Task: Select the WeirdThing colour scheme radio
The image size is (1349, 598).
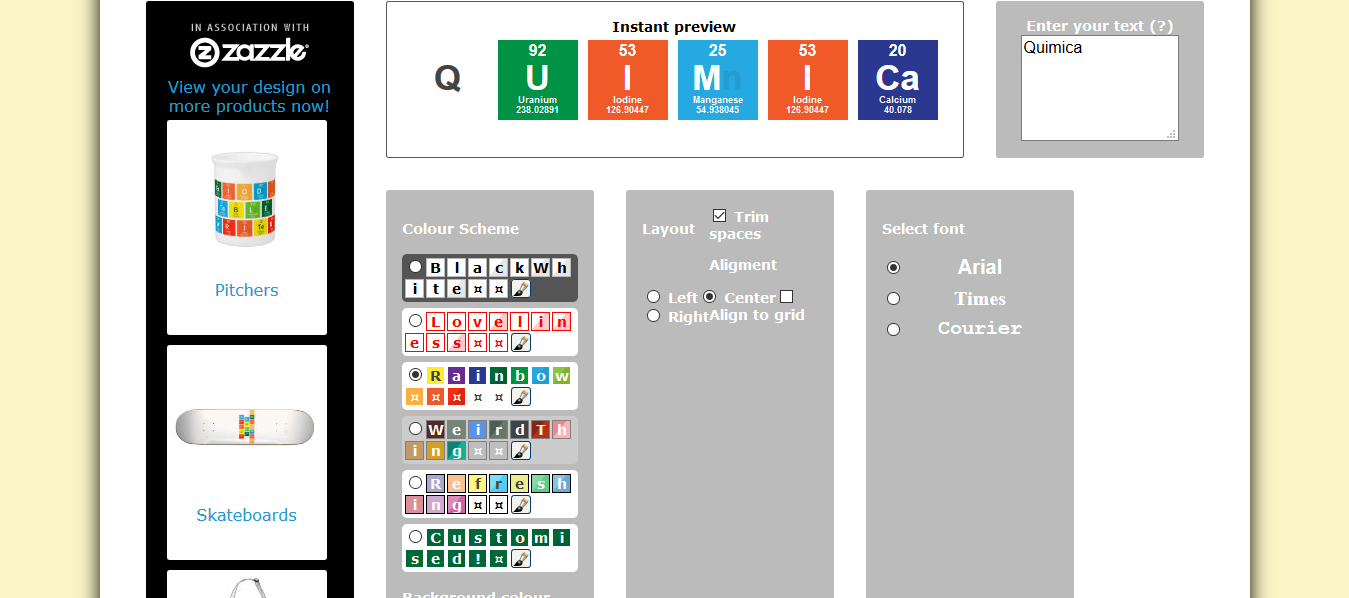Action: (x=415, y=428)
